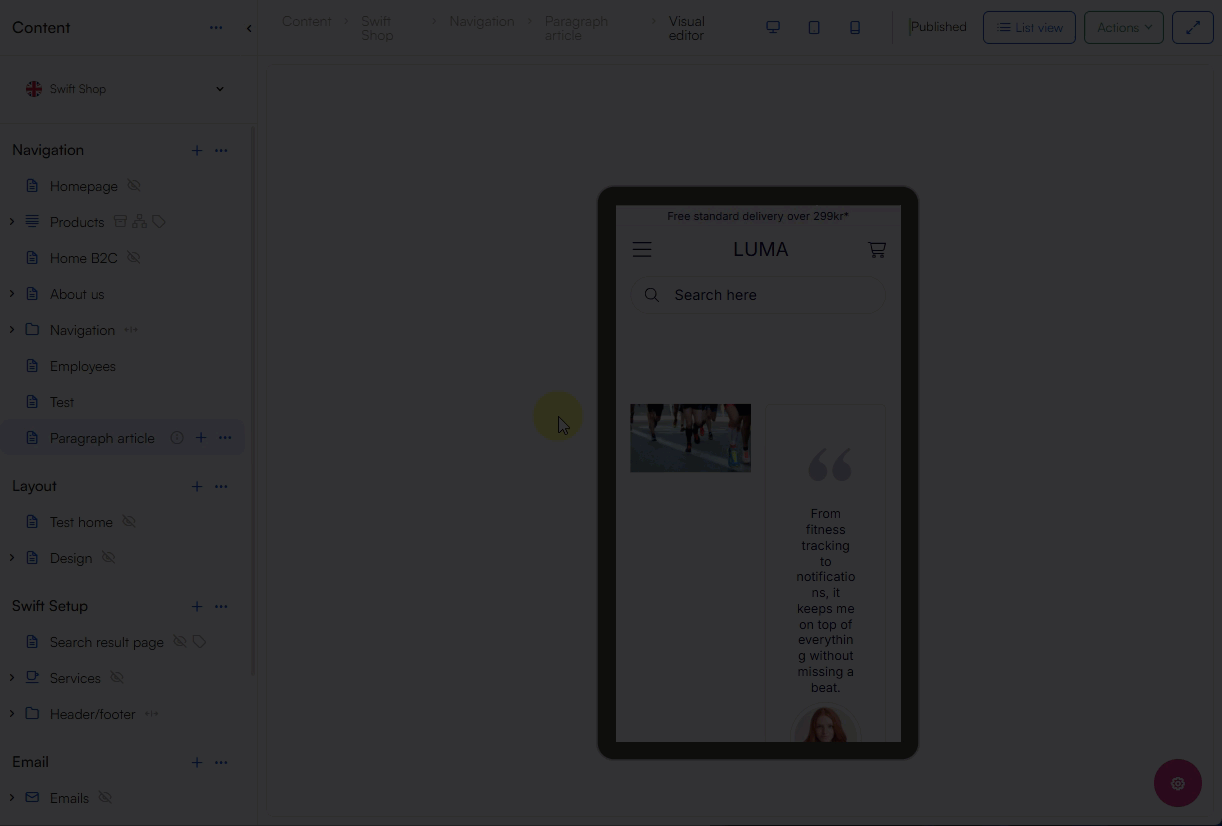Toggle hidden eye icon next to Emails
Screen dimensions: 1222x826
pos(105,798)
